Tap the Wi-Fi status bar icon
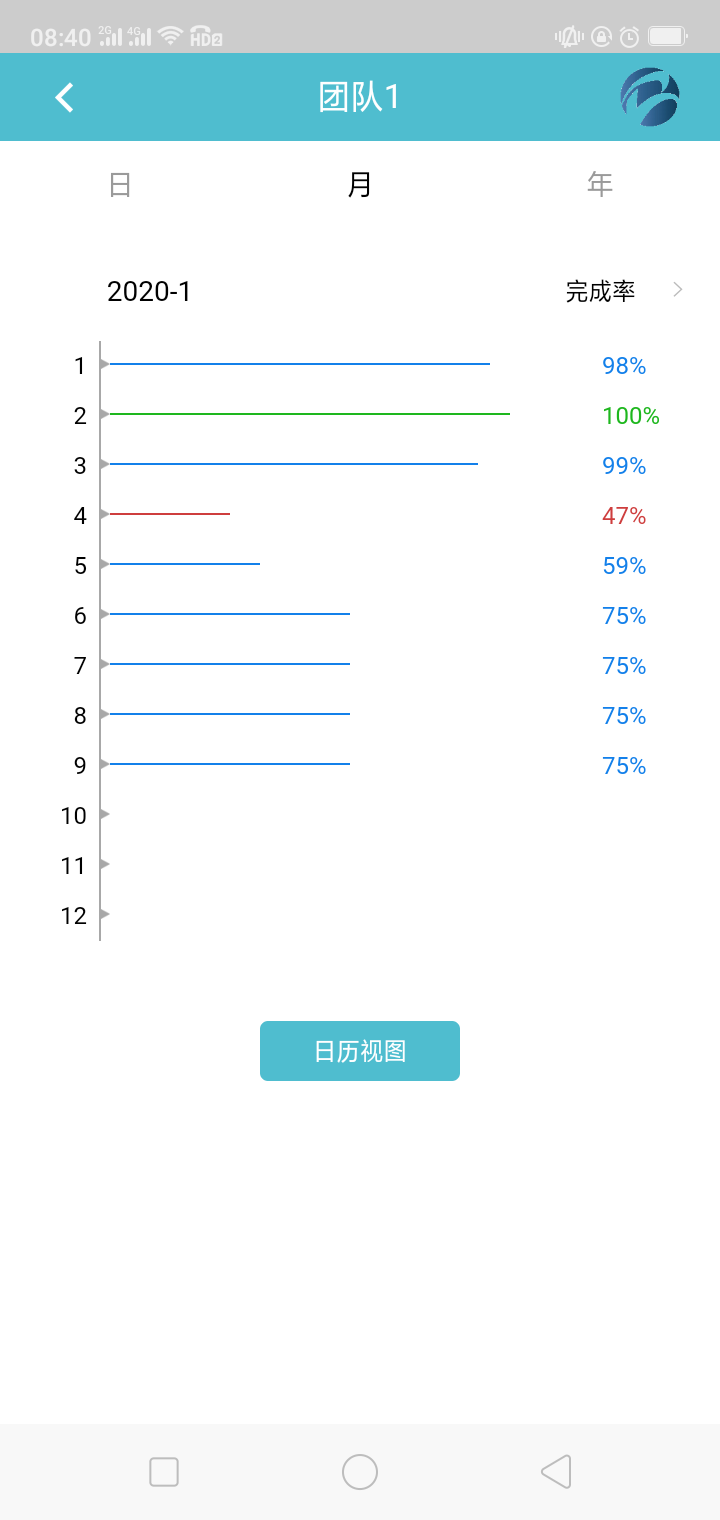720x1520 pixels. (x=171, y=36)
